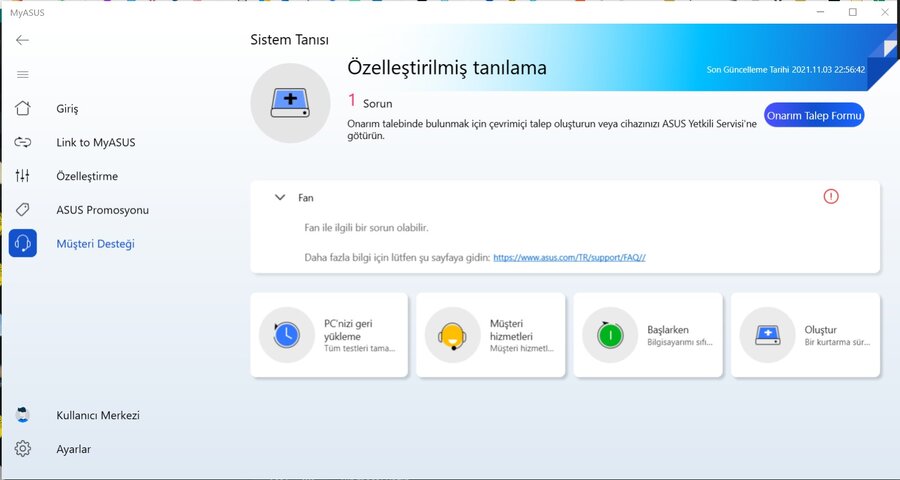Click the back arrow icon

pyautogui.click(x=22, y=40)
